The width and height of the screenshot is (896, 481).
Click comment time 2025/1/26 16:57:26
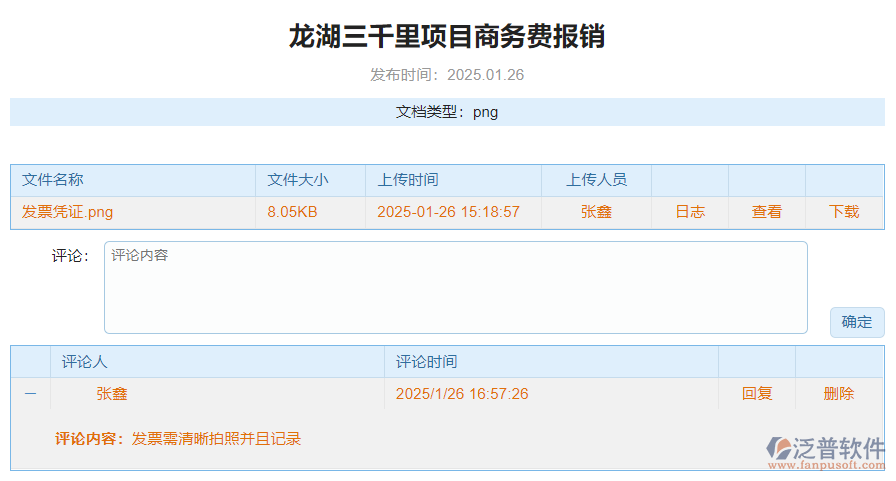pos(462,394)
